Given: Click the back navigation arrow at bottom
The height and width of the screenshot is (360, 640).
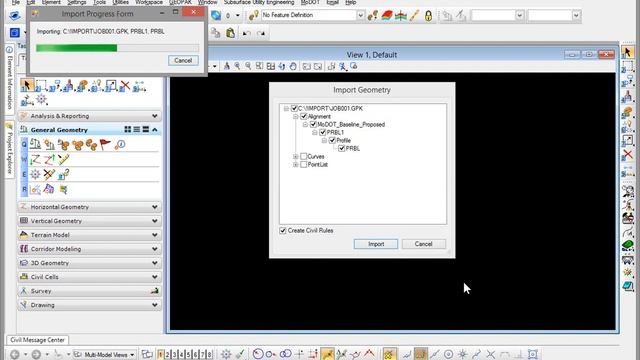Looking at the screenshot, I should pyautogui.click(x=14, y=354).
